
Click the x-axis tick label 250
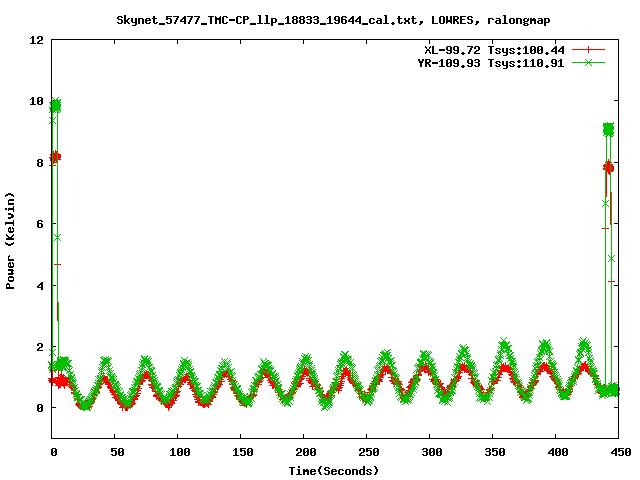pyautogui.click(x=369, y=452)
